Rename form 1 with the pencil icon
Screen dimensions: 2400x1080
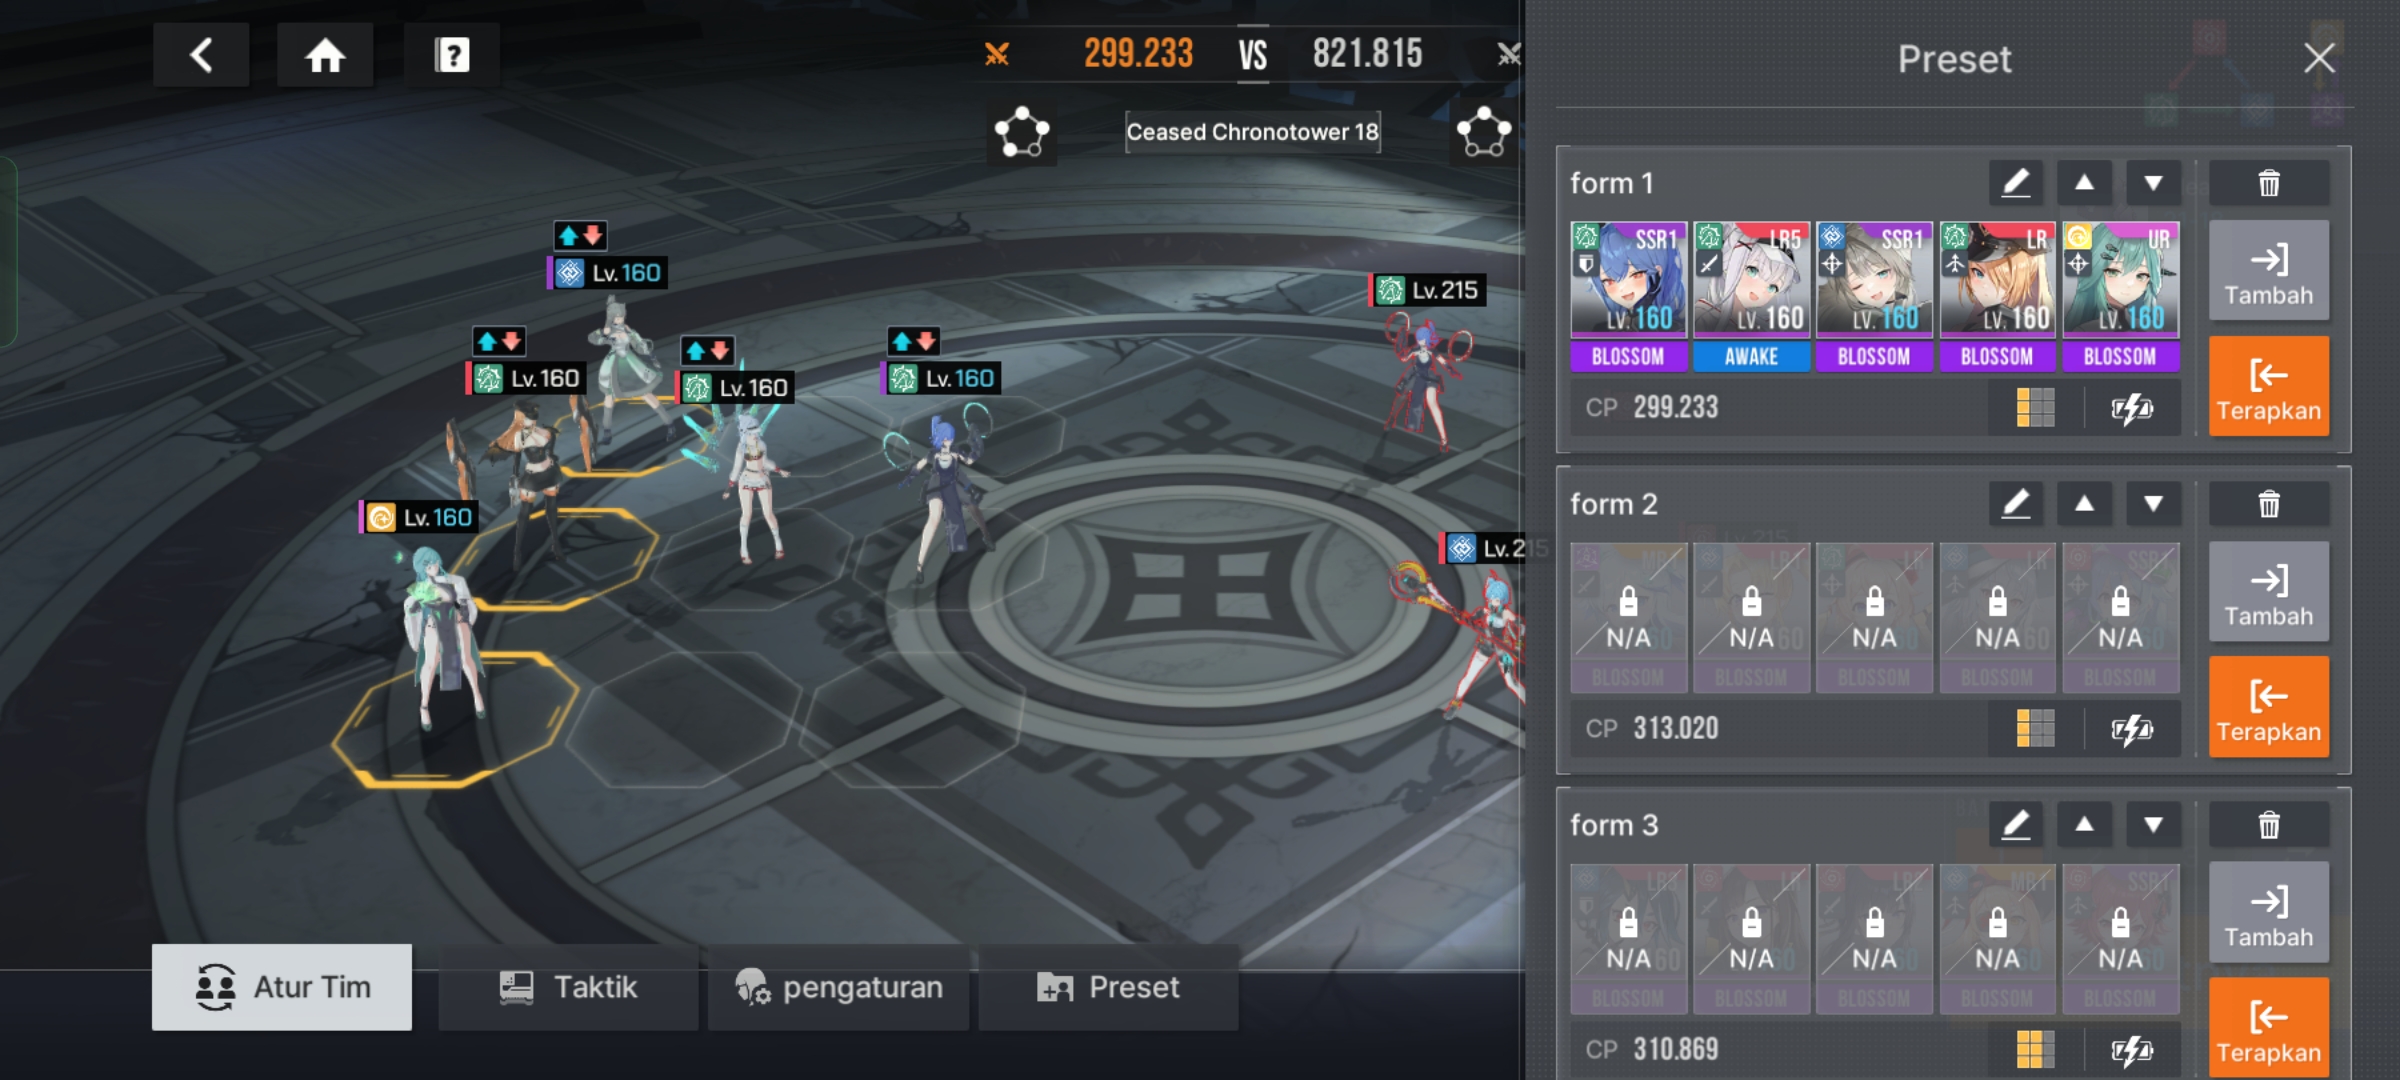pos(2015,184)
